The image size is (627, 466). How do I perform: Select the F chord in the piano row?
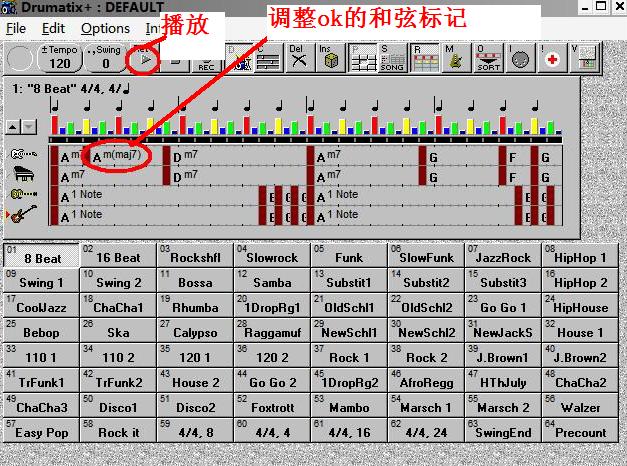click(512, 177)
